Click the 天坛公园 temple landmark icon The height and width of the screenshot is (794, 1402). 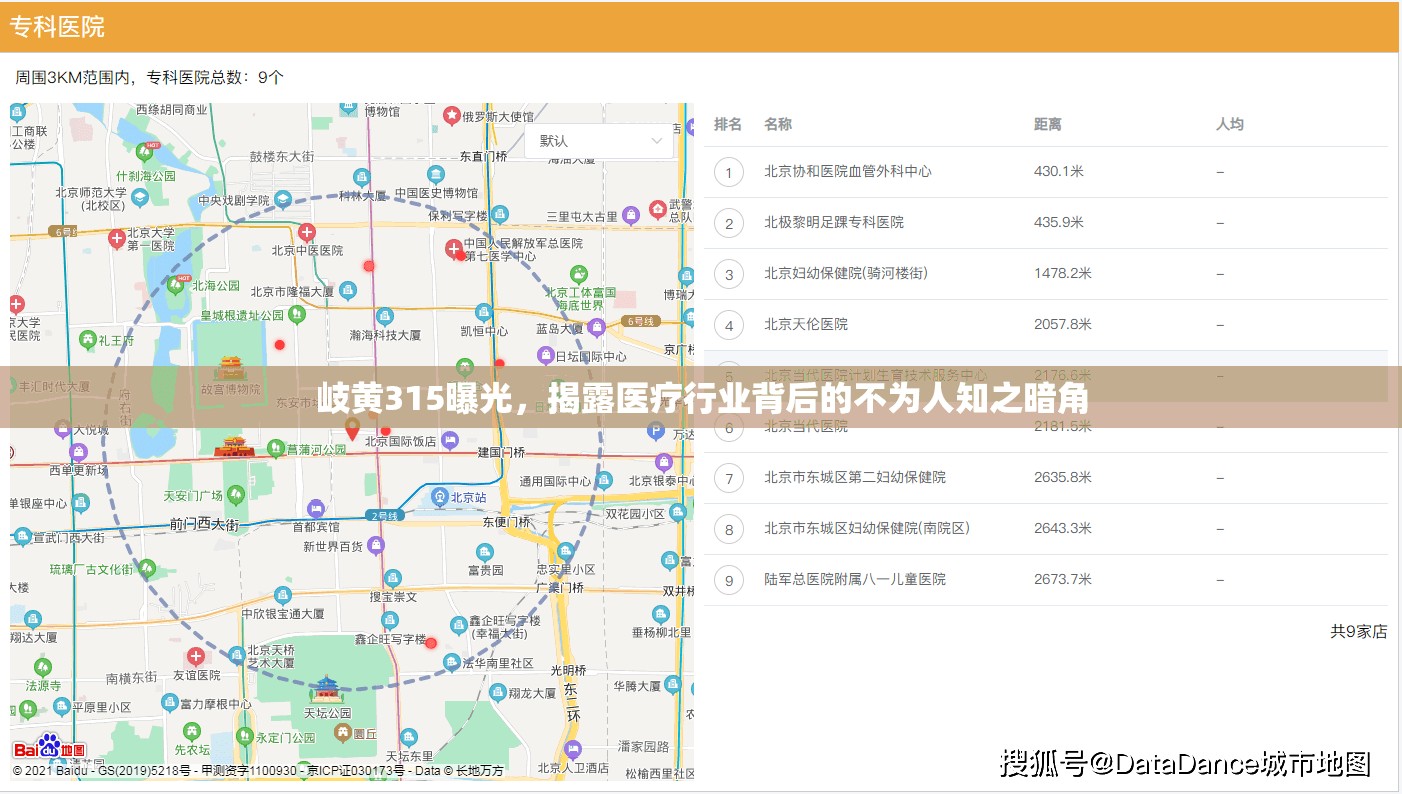click(x=327, y=689)
